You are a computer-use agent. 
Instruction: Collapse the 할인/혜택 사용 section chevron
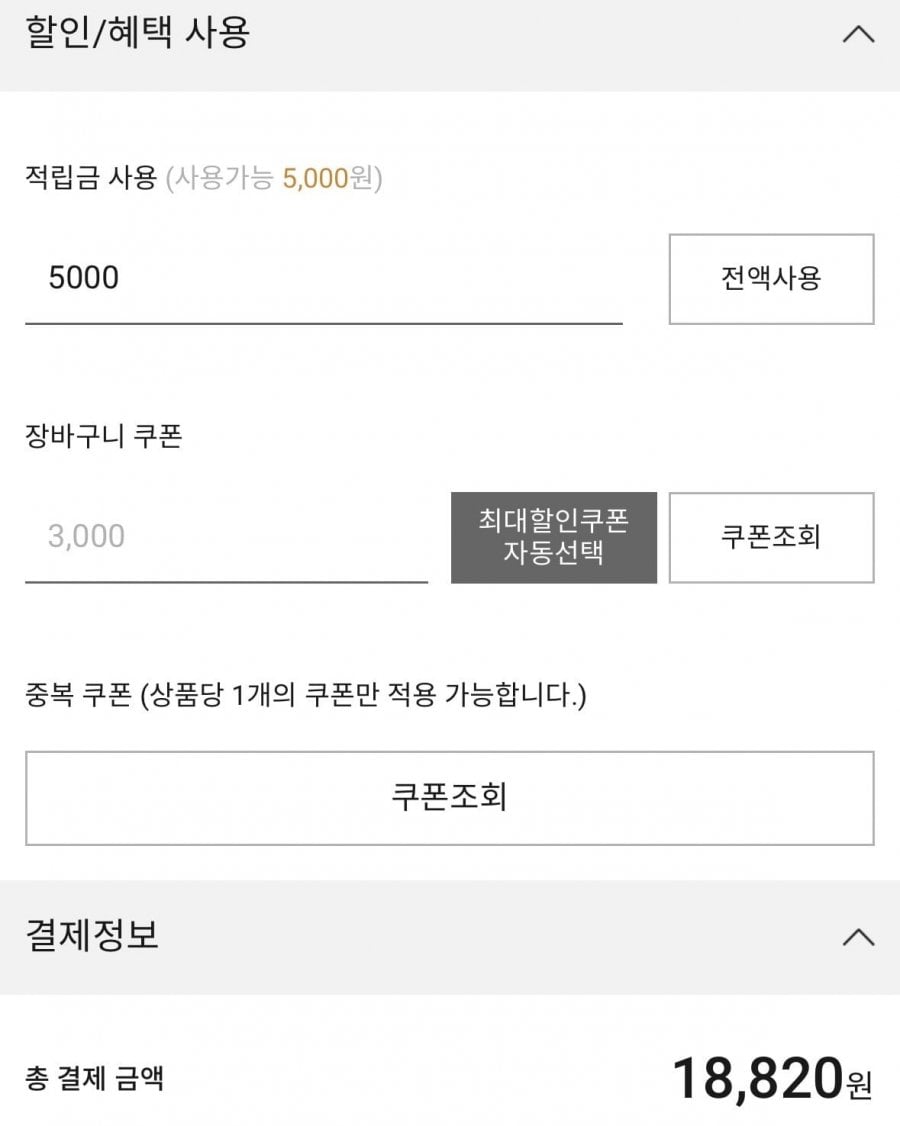pos(858,35)
